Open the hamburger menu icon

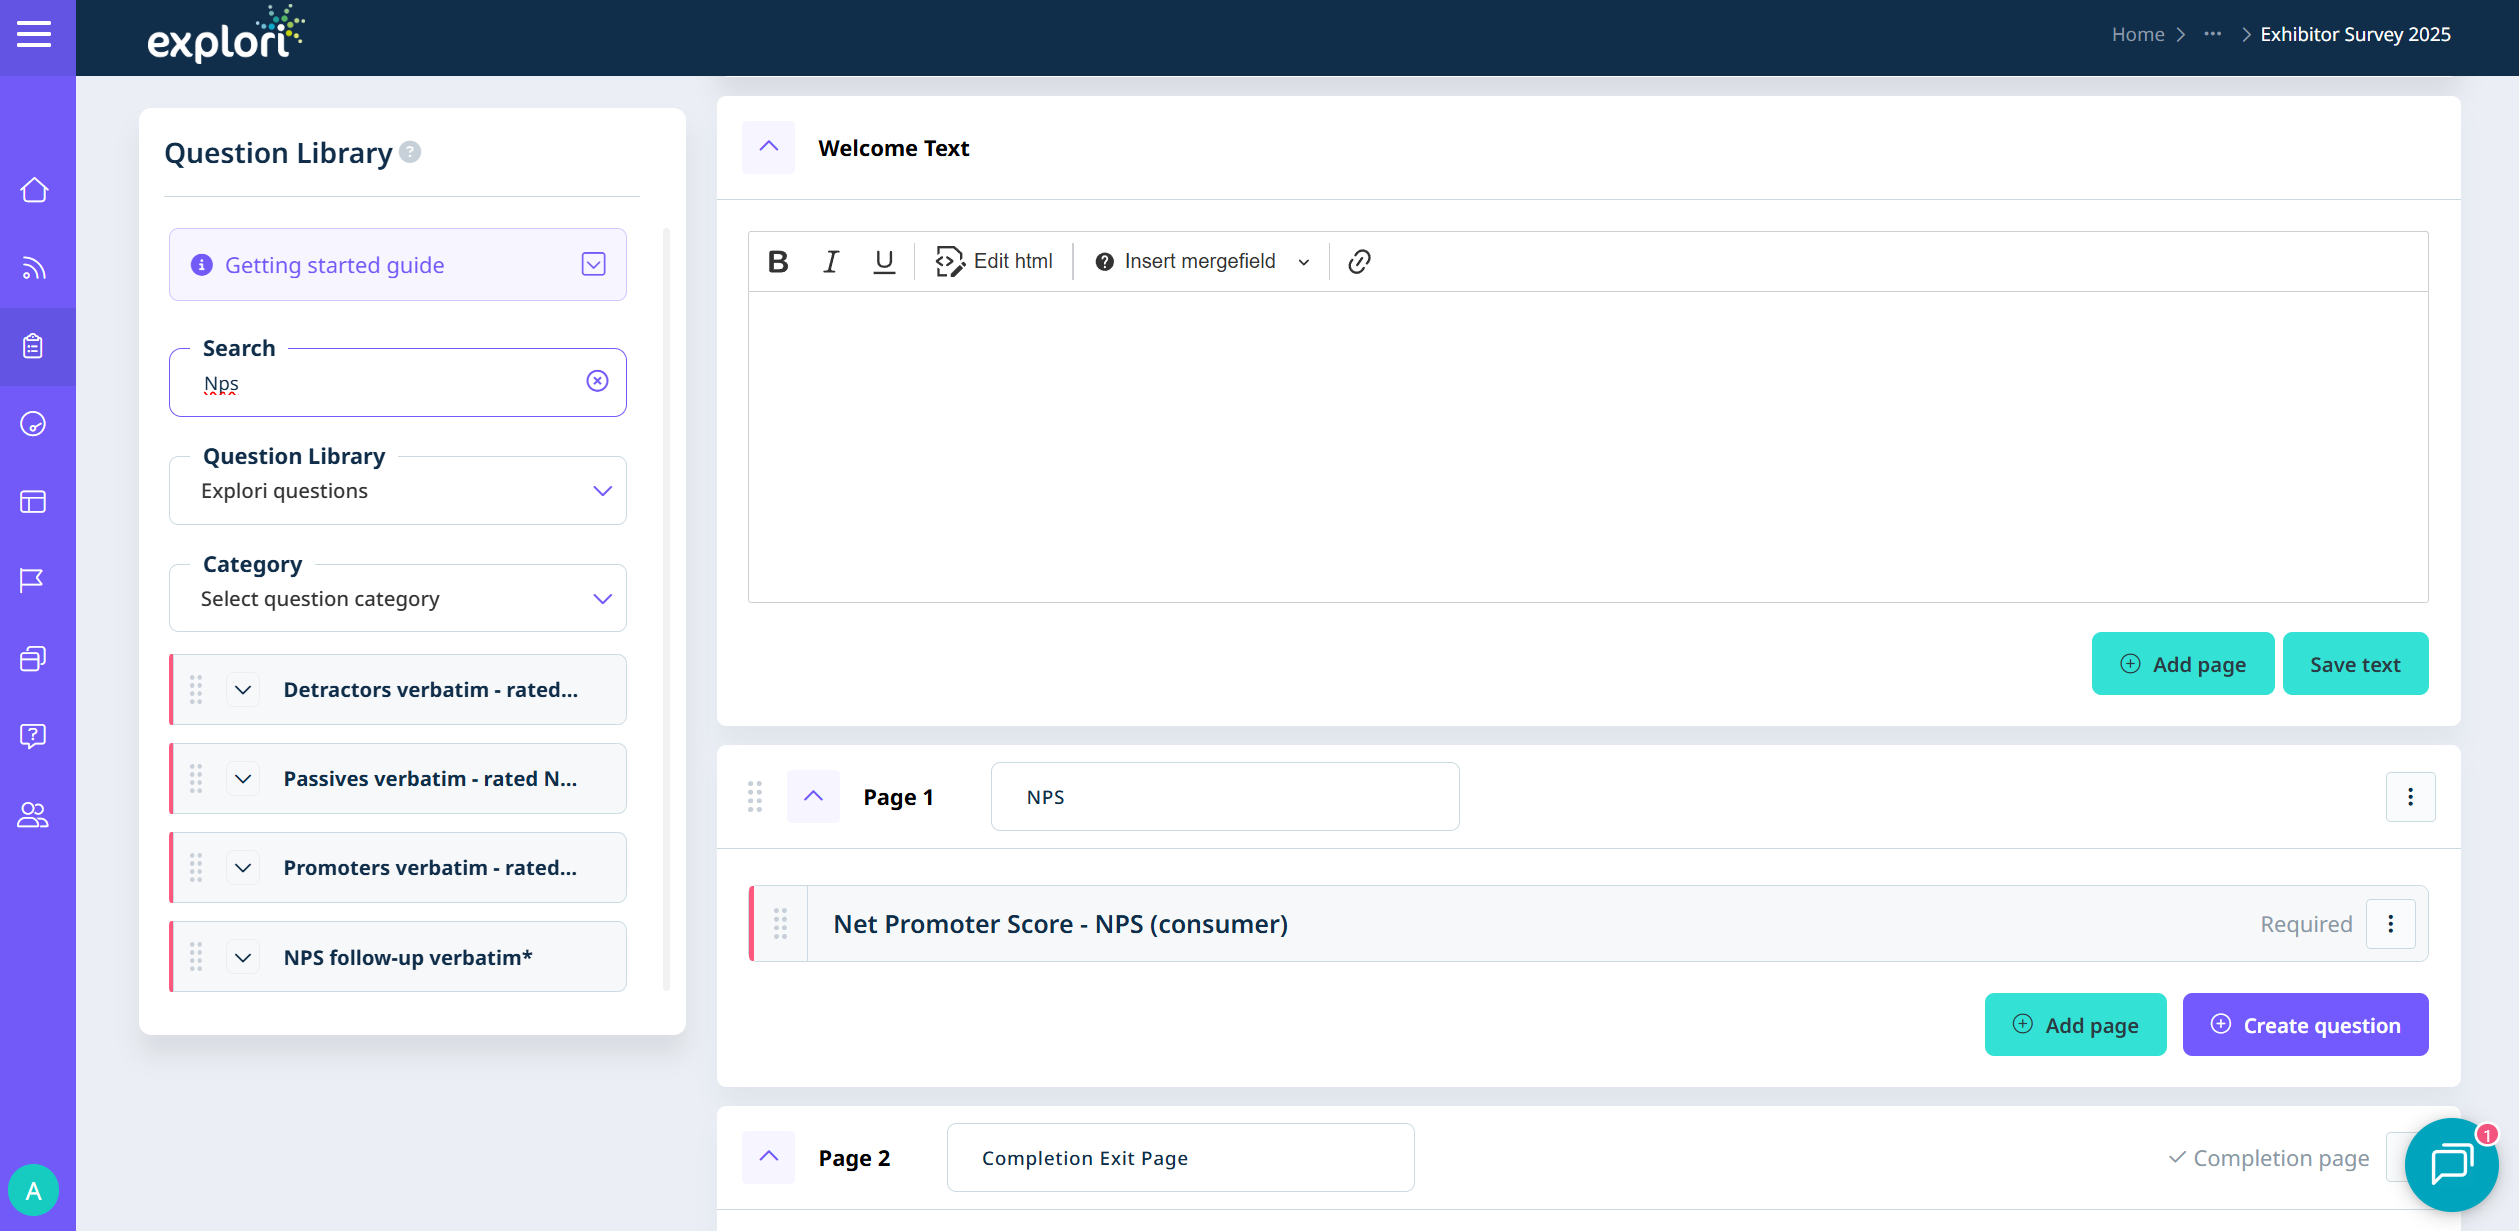(34, 35)
